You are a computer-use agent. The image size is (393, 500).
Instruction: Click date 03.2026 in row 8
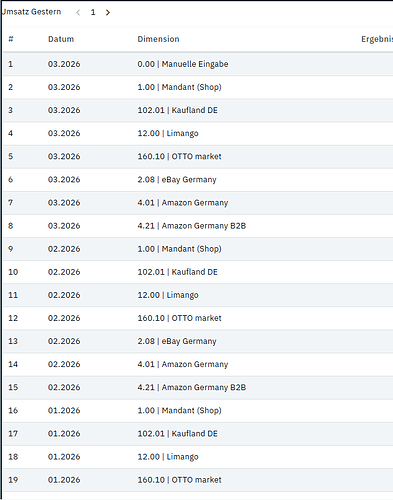64,226
